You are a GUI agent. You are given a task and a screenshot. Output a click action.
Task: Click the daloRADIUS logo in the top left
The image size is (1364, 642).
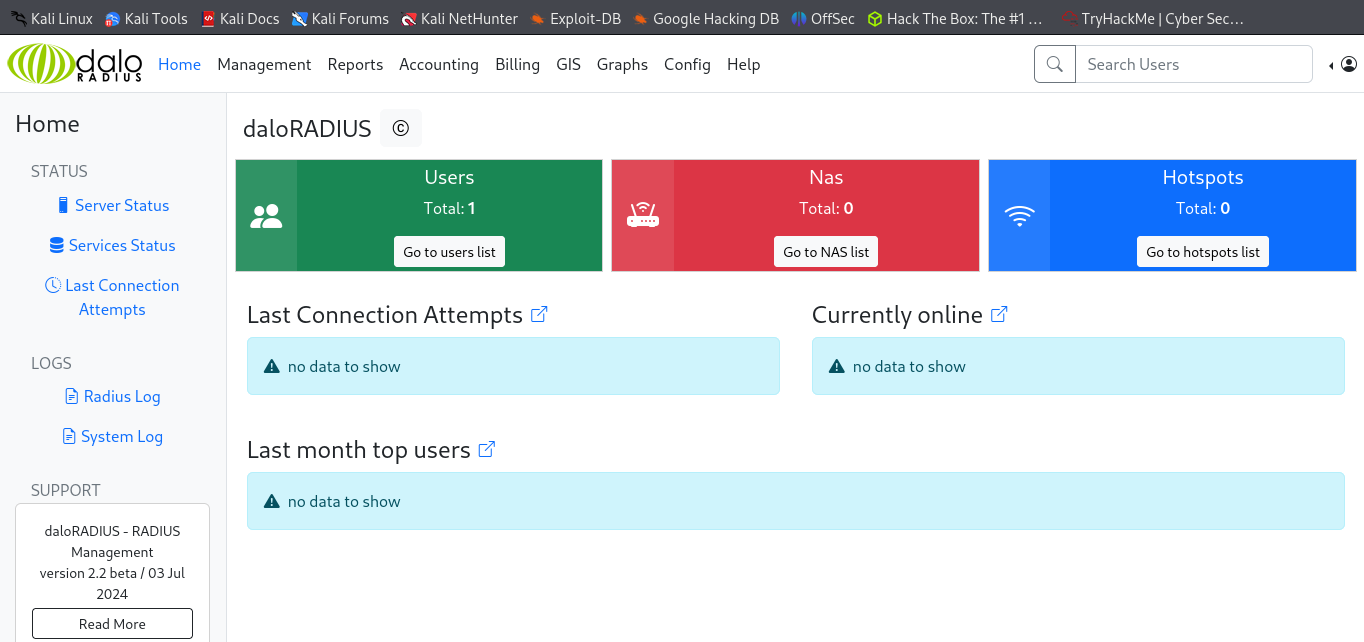click(x=74, y=64)
